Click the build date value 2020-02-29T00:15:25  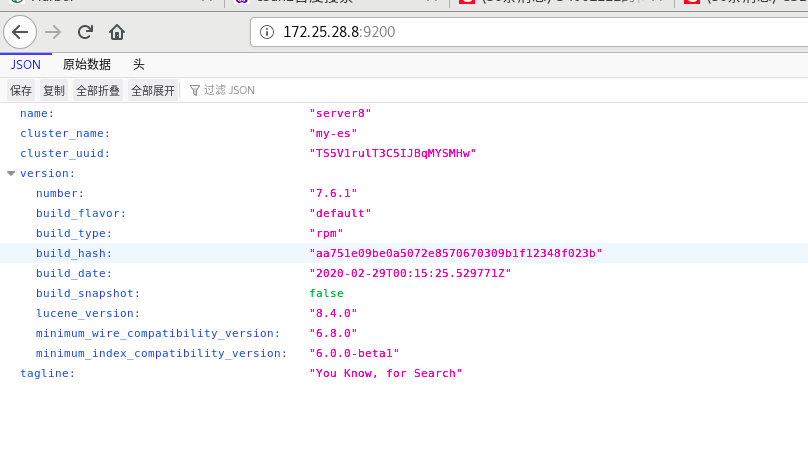coord(410,273)
